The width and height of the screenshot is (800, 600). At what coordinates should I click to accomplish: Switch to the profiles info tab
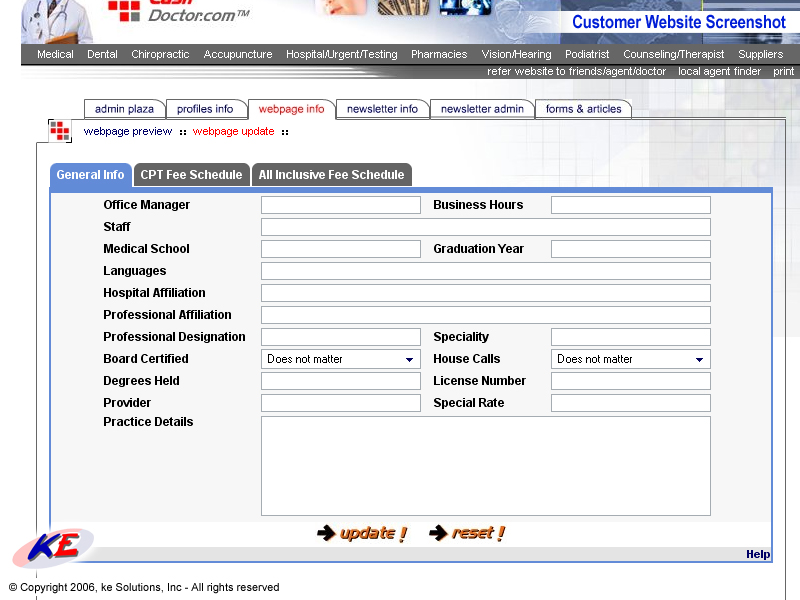coord(205,109)
